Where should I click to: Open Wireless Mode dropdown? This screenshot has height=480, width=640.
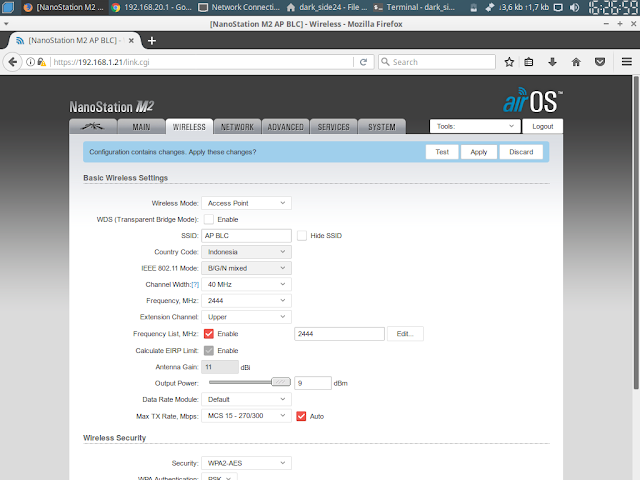click(x=247, y=203)
